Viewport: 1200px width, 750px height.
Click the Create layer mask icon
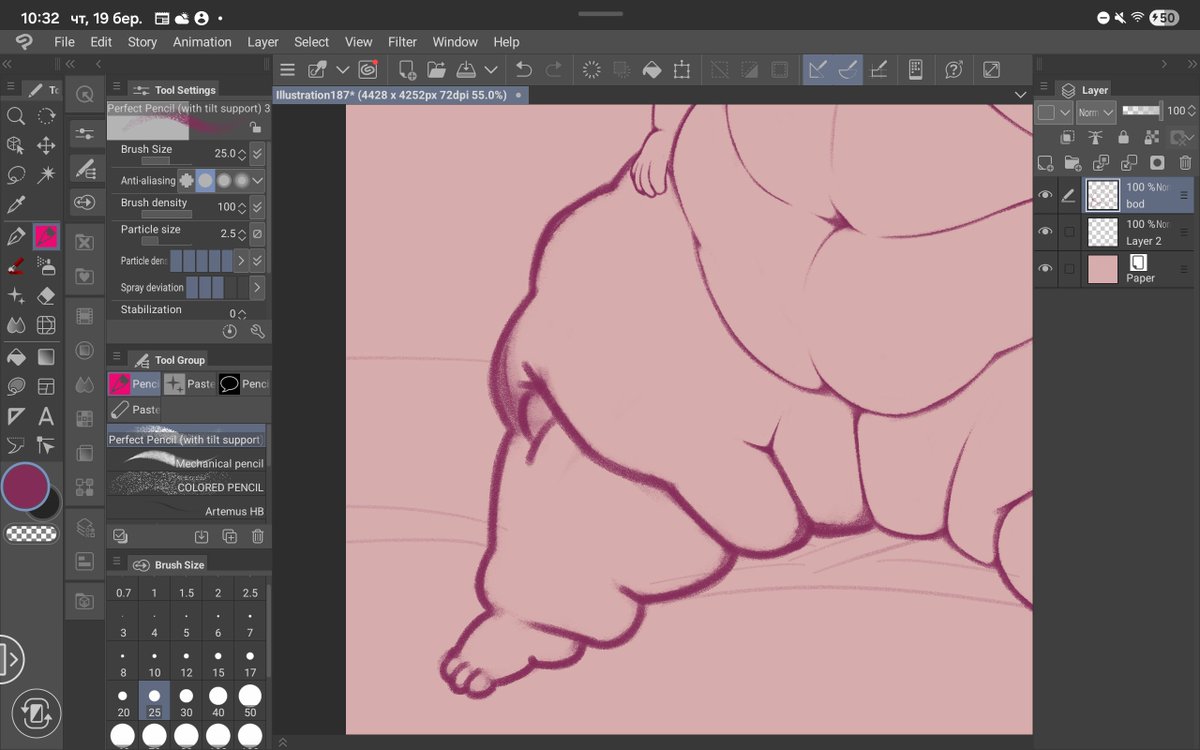1157,163
